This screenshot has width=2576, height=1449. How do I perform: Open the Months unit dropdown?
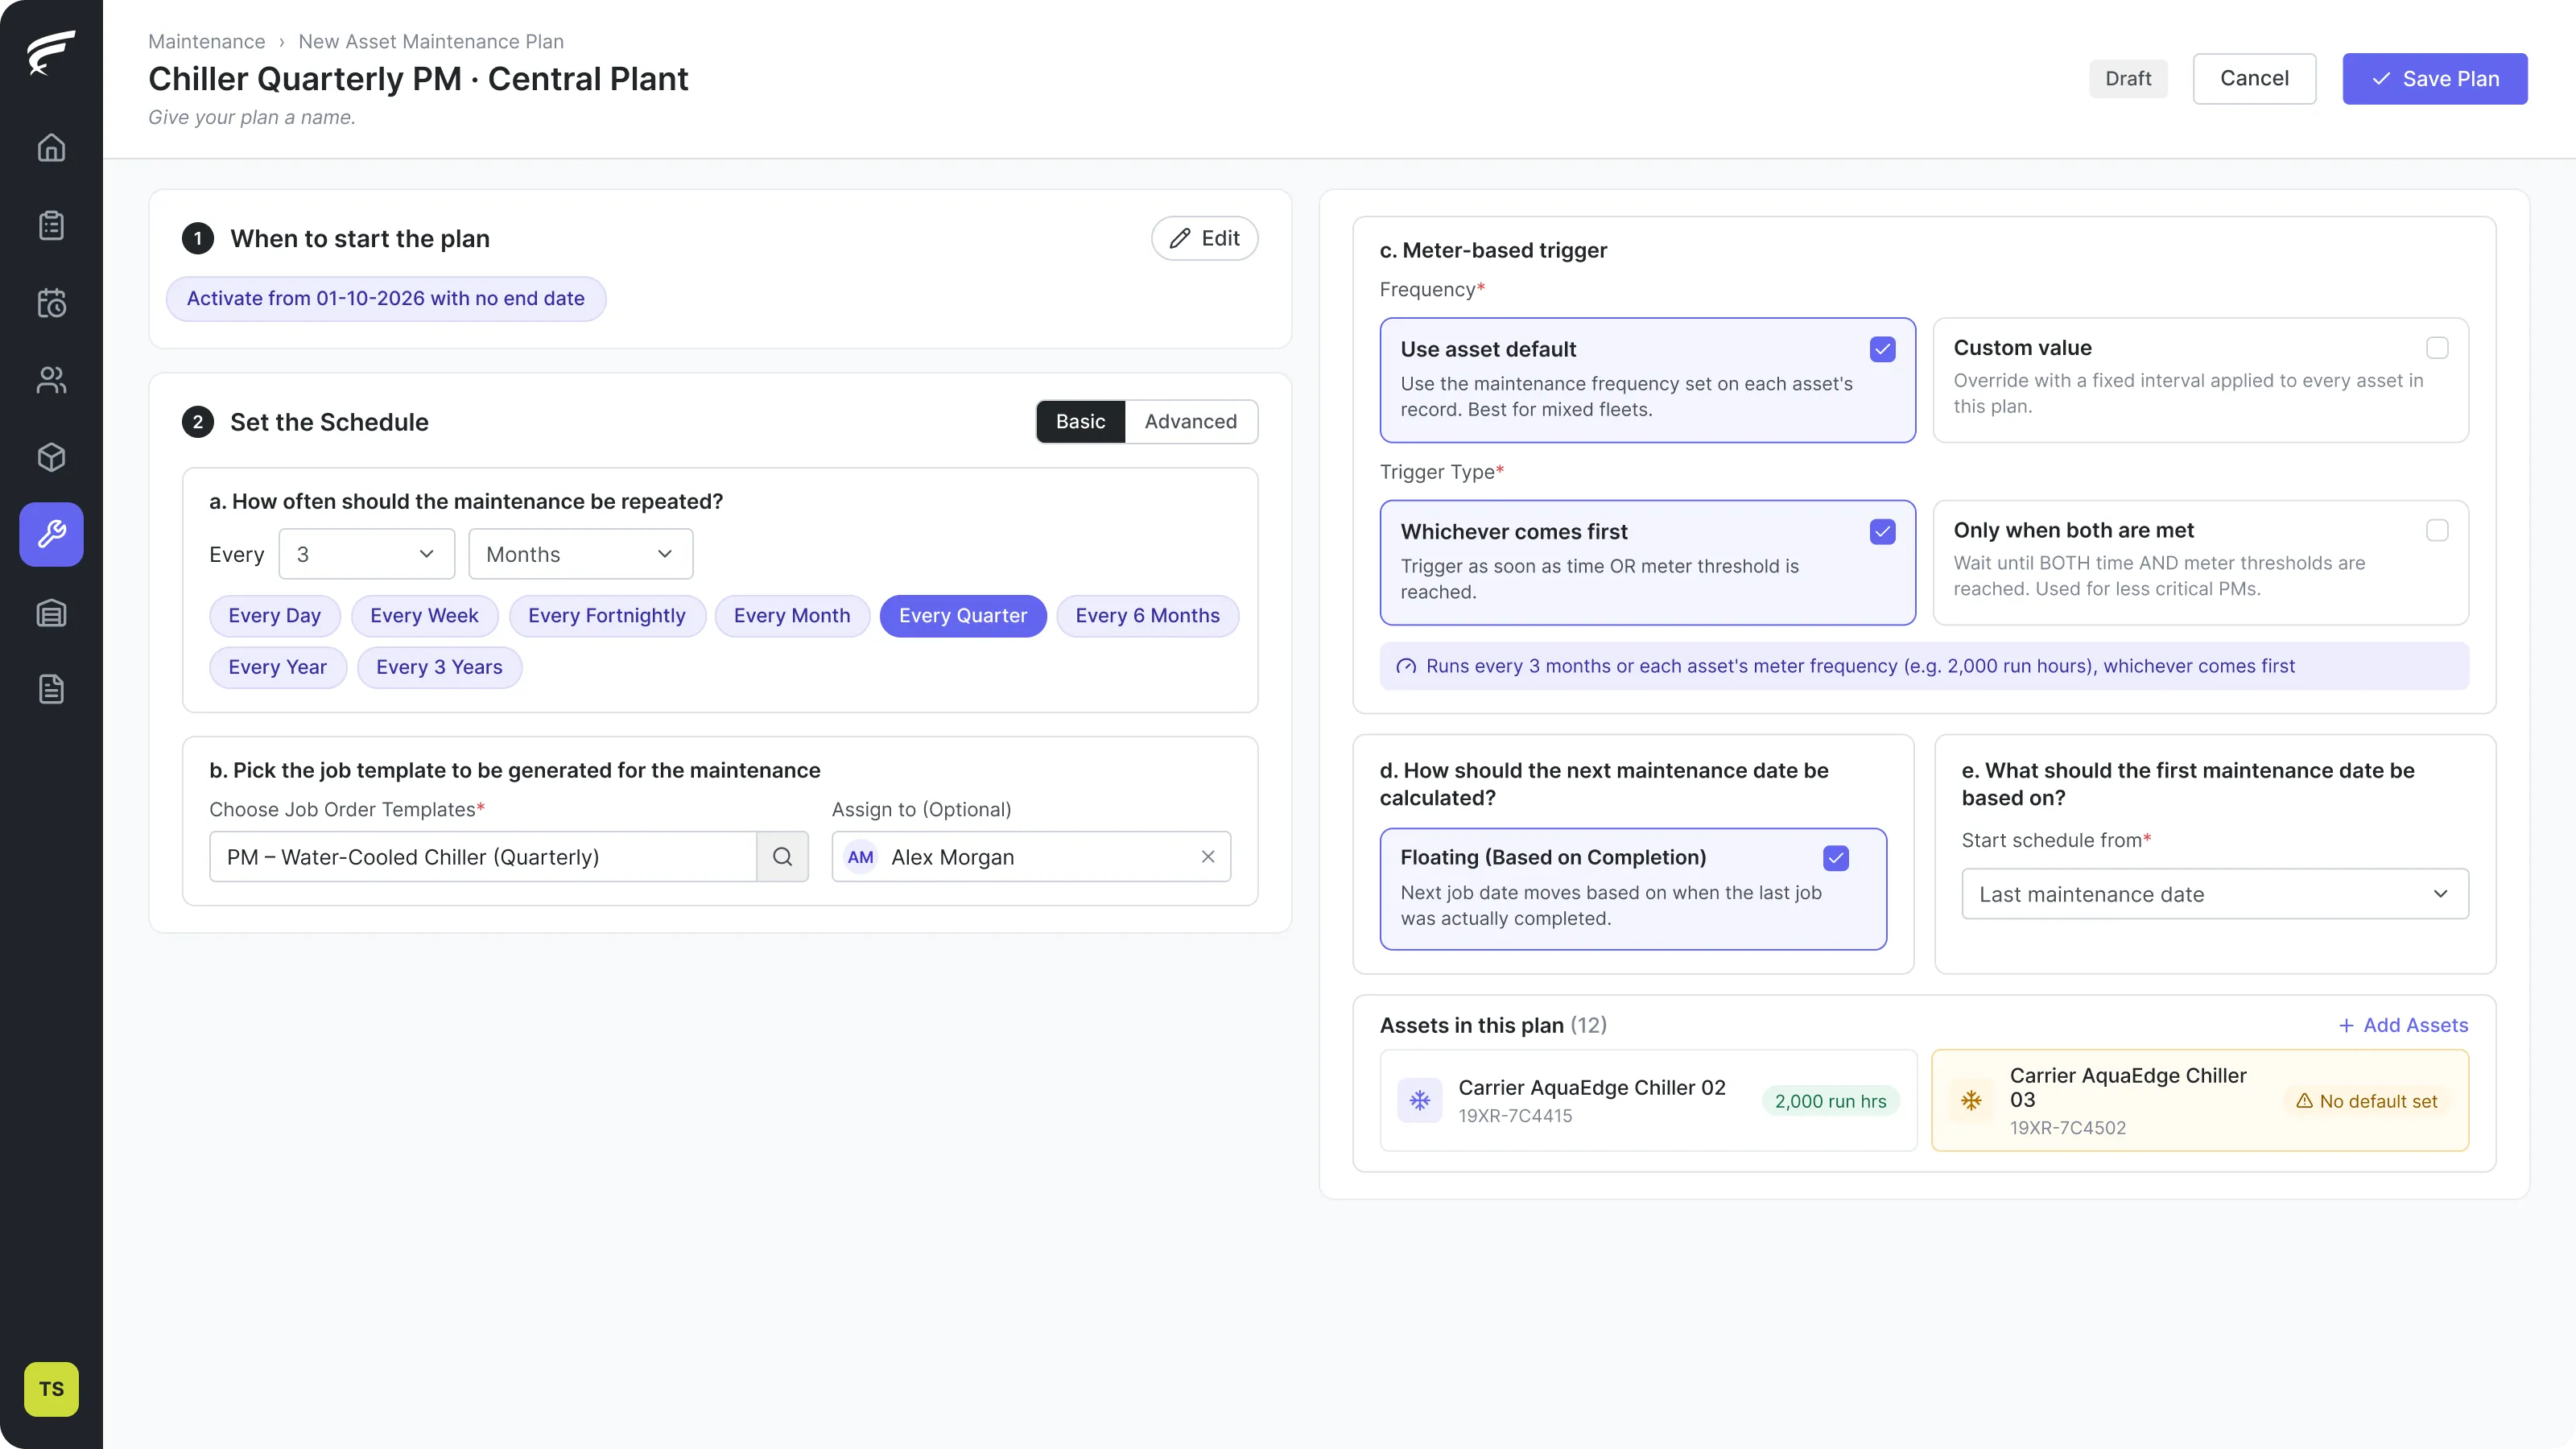[x=580, y=554]
